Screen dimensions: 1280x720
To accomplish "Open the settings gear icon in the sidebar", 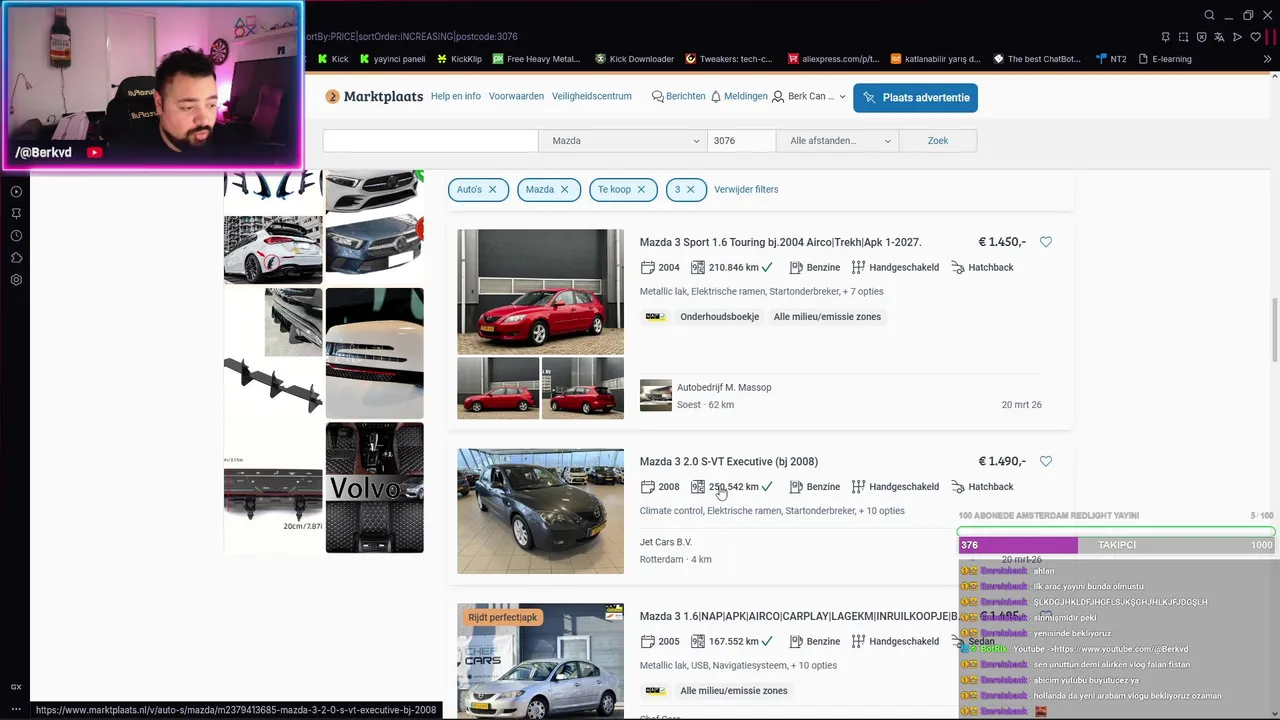I will [x=16, y=280].
